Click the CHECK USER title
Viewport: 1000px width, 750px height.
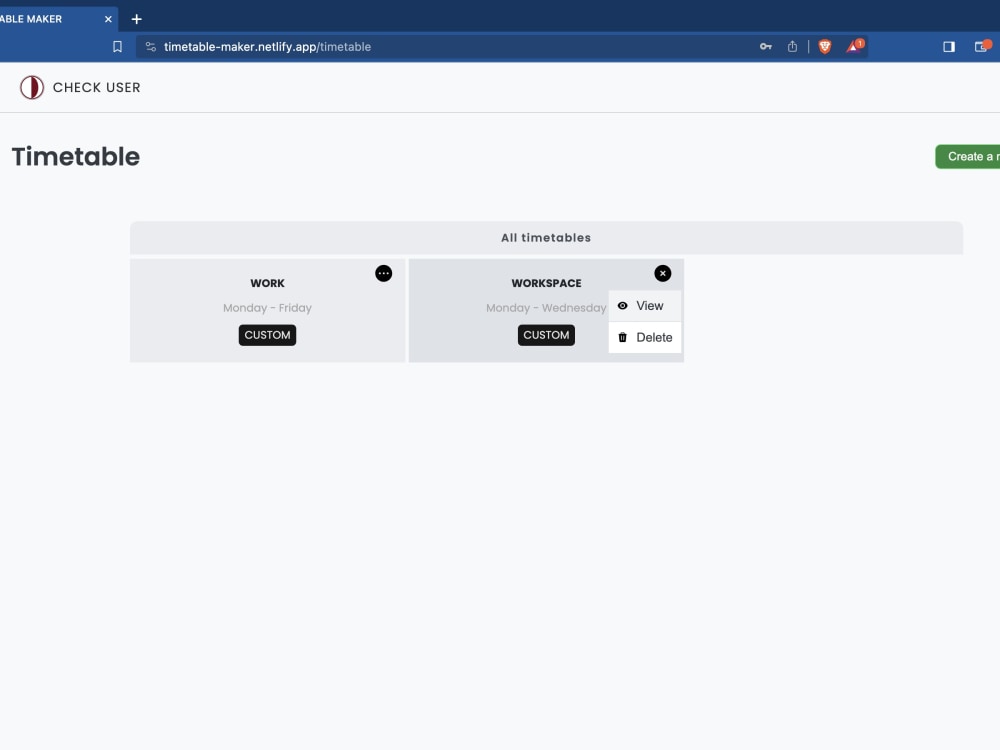(96, 87)
